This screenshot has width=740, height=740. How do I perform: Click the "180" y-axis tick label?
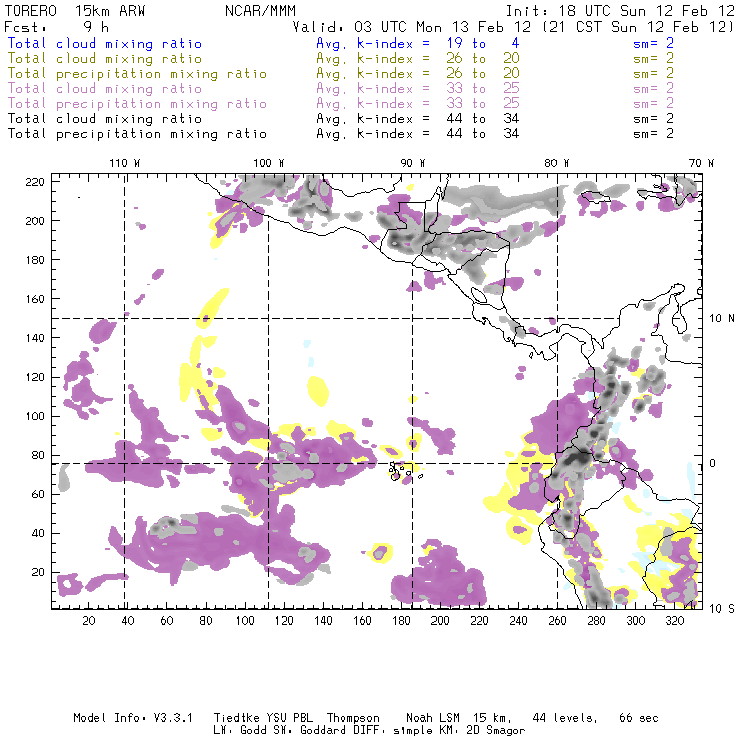coord(35,260)
